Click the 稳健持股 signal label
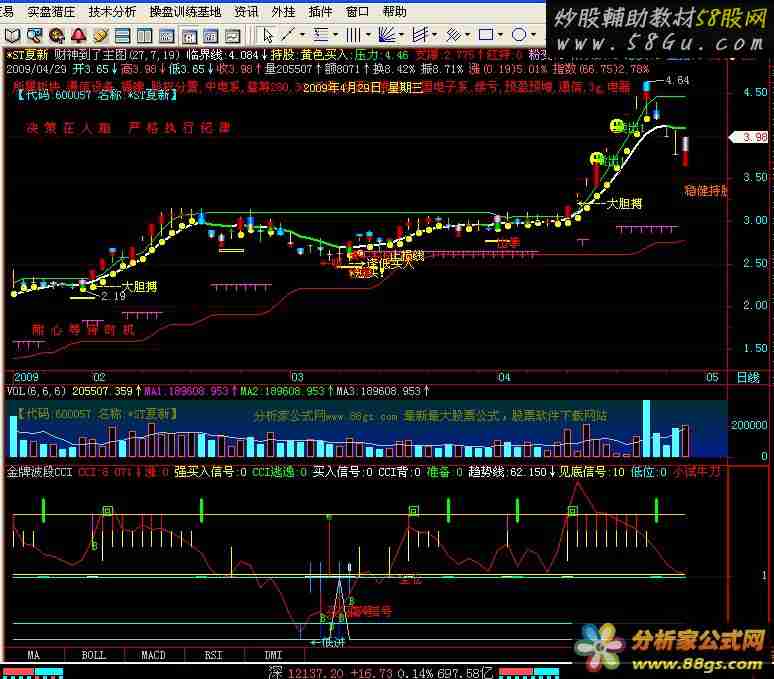 pos(706,190)
